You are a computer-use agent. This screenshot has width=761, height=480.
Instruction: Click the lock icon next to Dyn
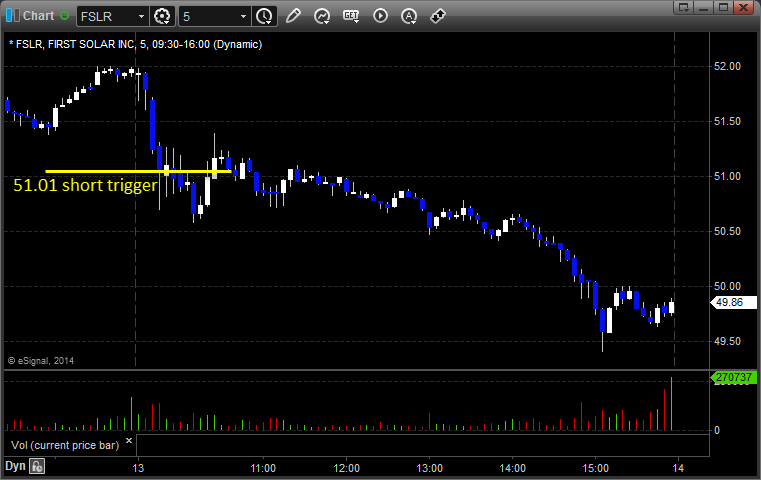(37, 466)
